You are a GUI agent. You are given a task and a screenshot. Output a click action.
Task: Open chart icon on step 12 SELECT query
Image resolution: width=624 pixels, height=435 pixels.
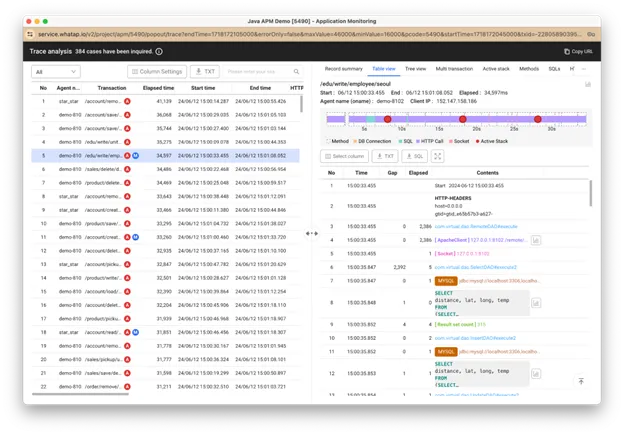click(x=536, y=374)
